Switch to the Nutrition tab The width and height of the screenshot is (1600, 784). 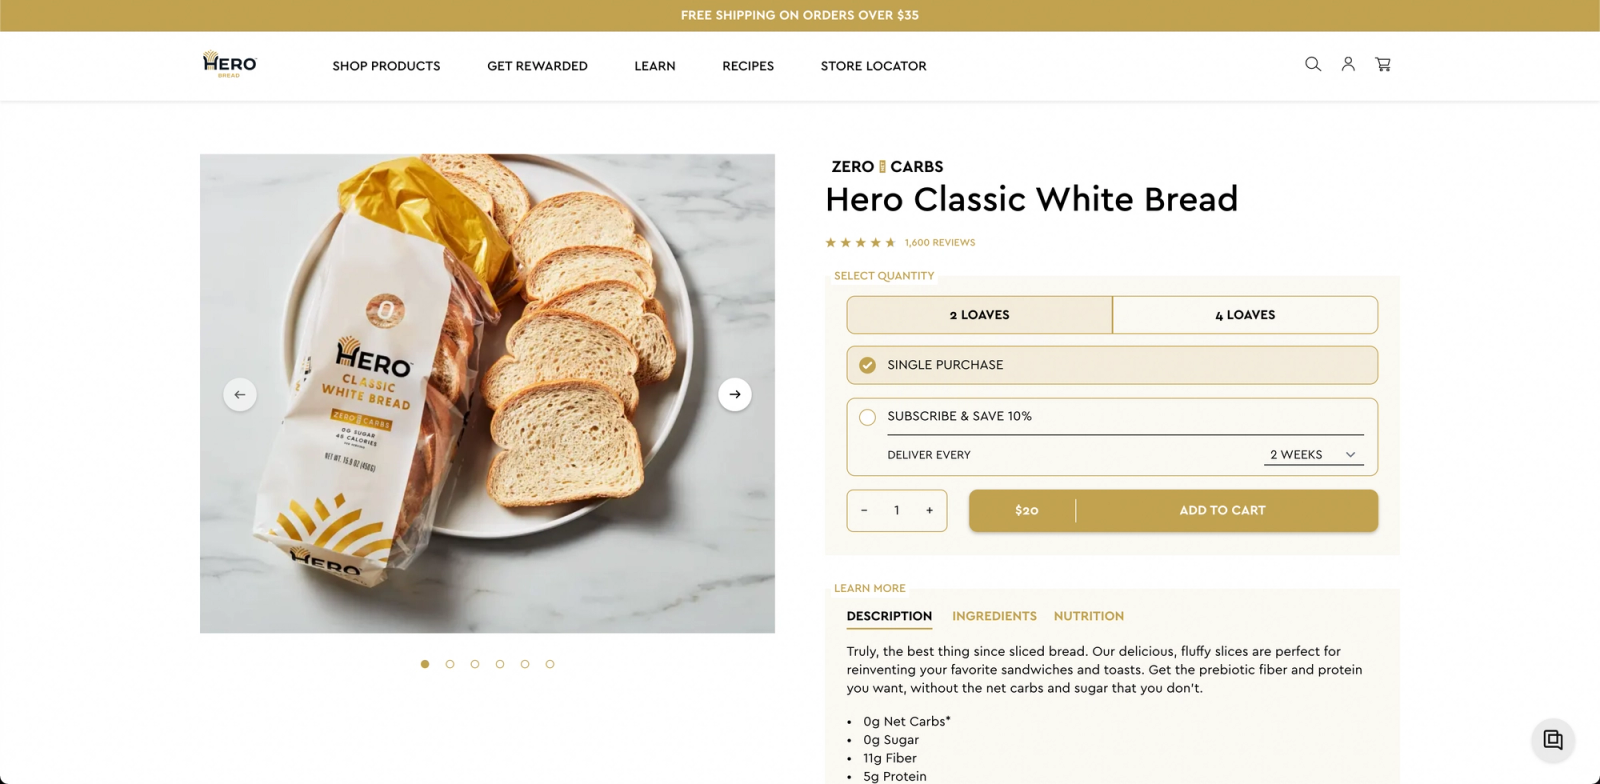pyautogui.click(x=1088, y=616)
